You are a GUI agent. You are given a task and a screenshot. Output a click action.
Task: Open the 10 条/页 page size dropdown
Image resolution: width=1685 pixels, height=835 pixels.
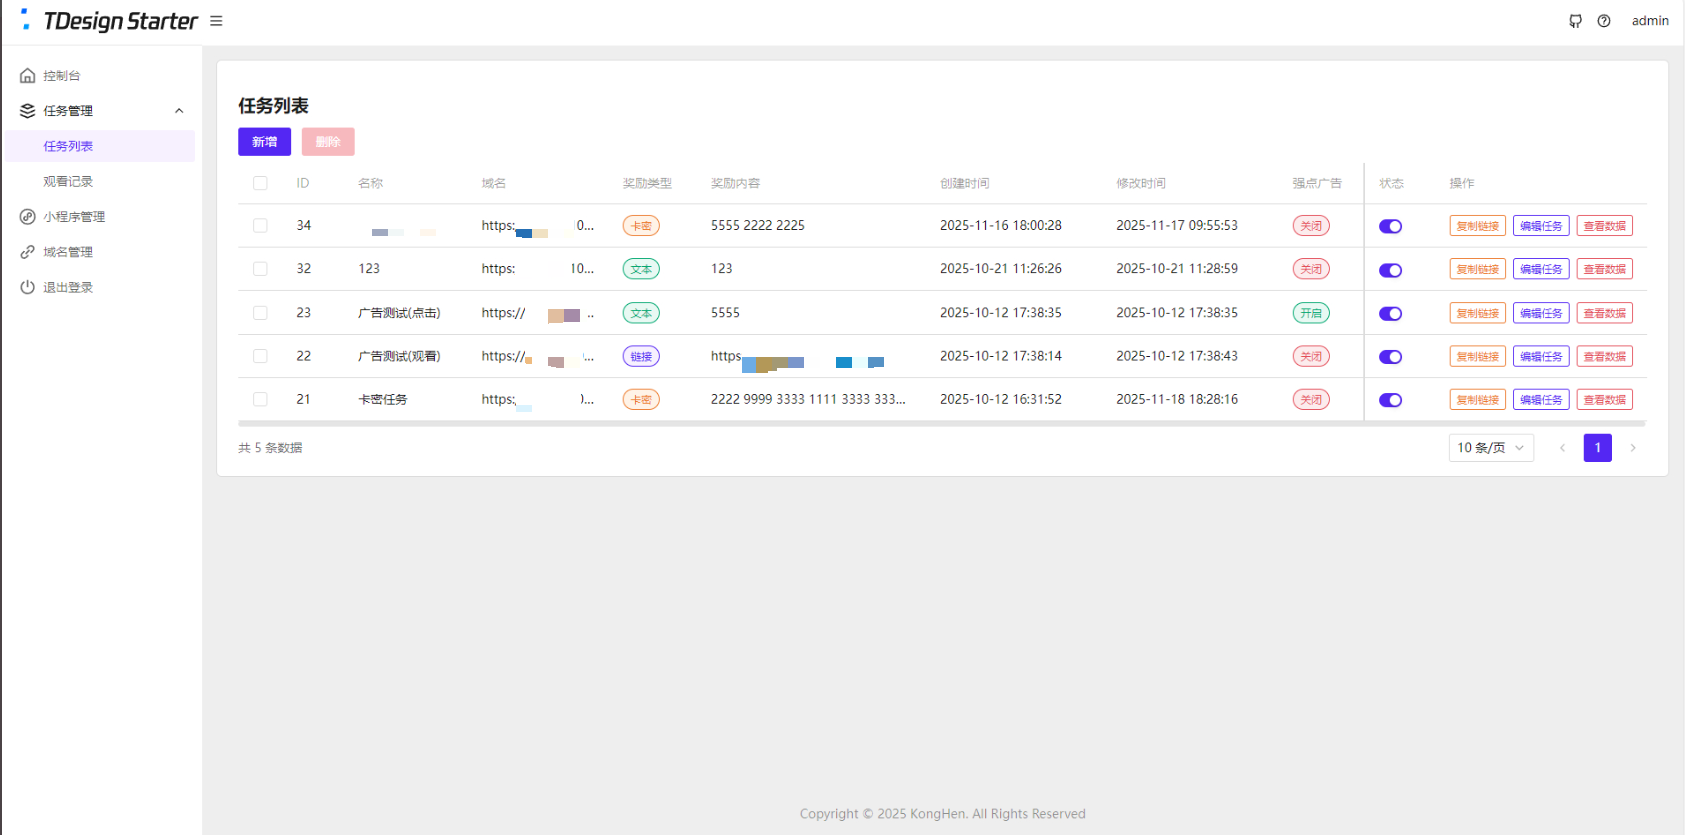(1490, 448)
